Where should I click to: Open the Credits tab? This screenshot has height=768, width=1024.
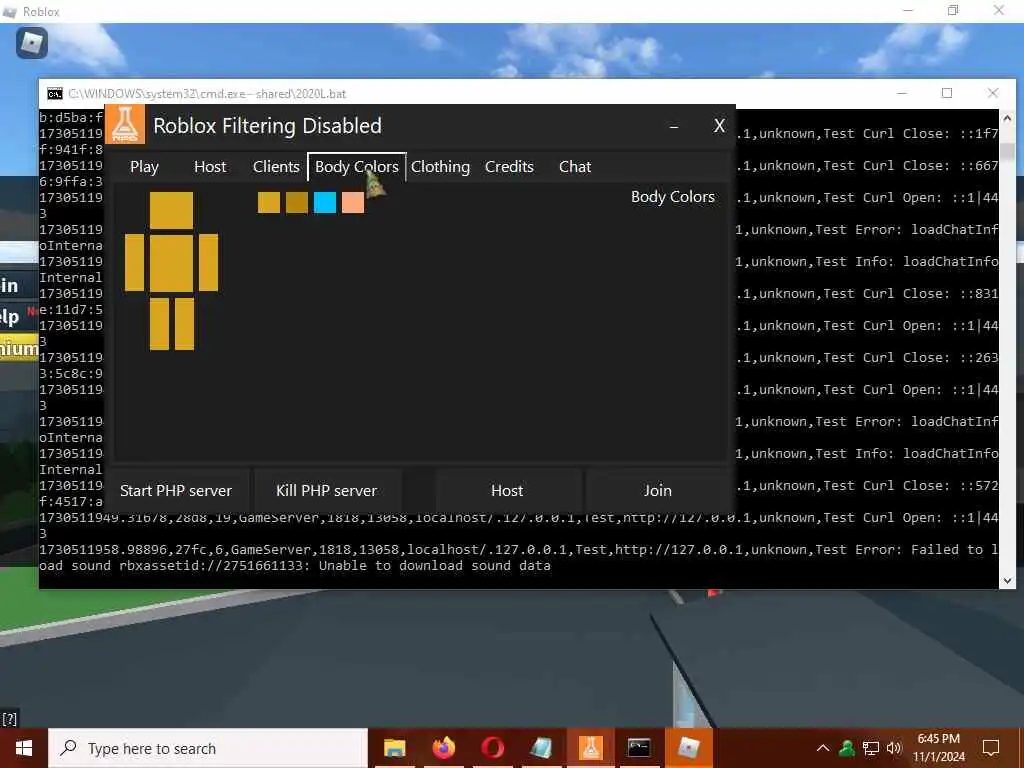(x=509, y=167)
